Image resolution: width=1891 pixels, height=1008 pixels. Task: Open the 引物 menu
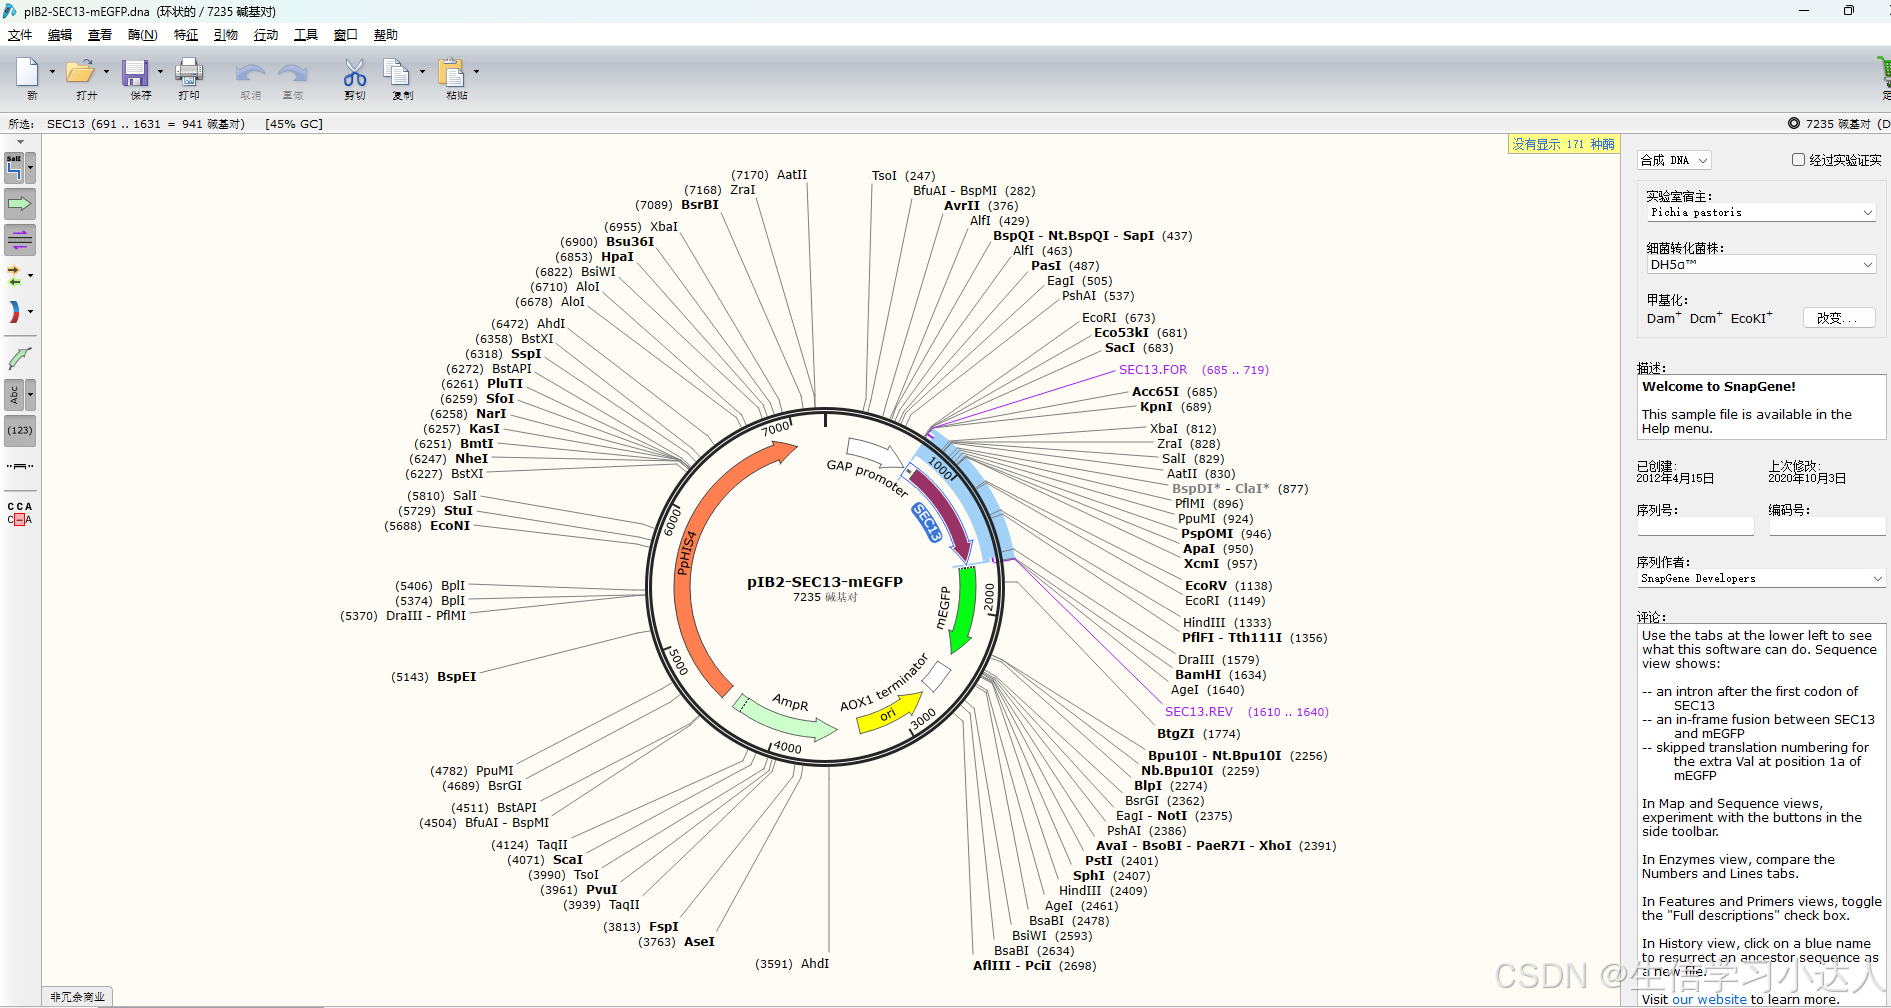tap(226, 35)
